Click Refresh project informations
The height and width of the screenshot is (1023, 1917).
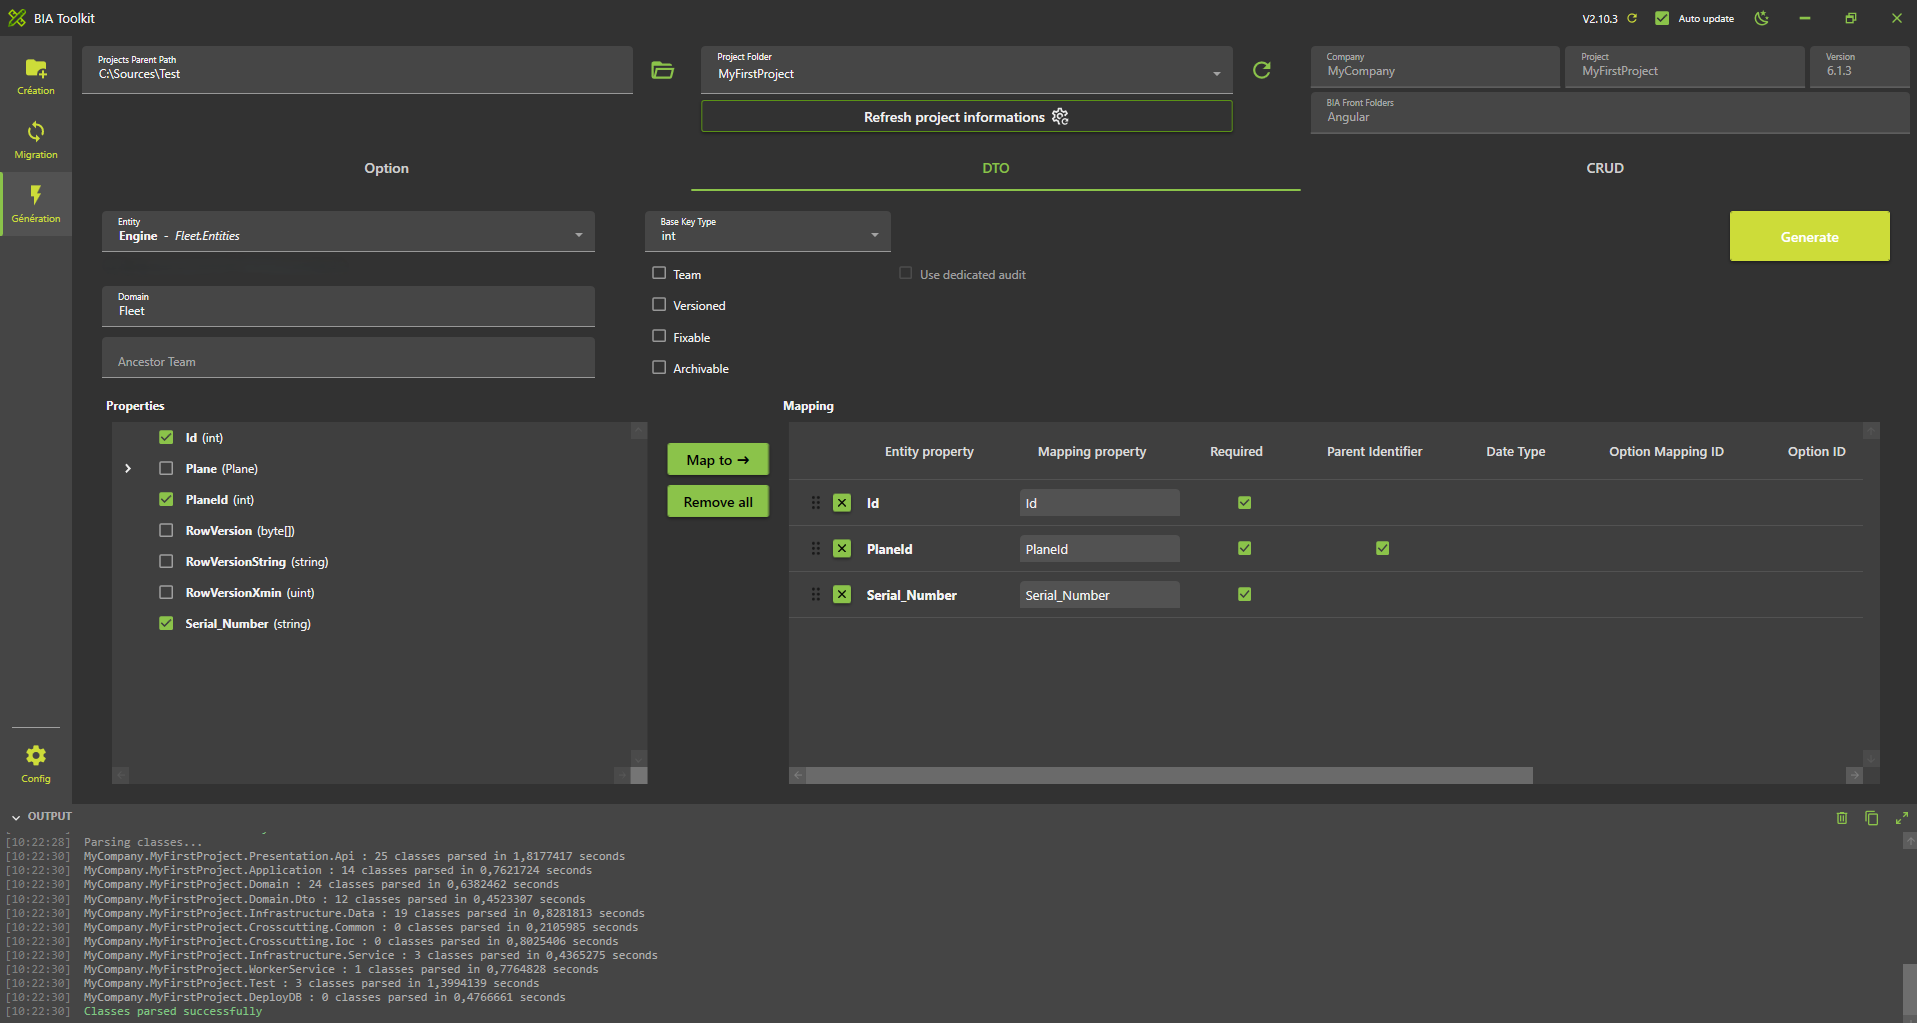click(966, 117)
